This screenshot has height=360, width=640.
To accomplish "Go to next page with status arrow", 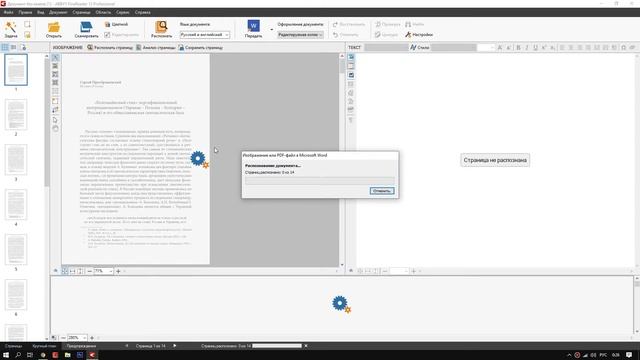I will click(x=175, y=346).
